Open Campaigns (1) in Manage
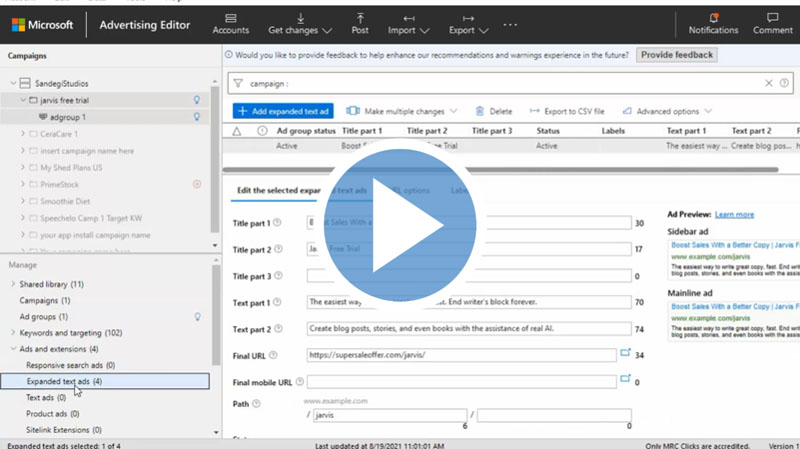The width and height of the screenshot is (800, 449). (45, 301)
